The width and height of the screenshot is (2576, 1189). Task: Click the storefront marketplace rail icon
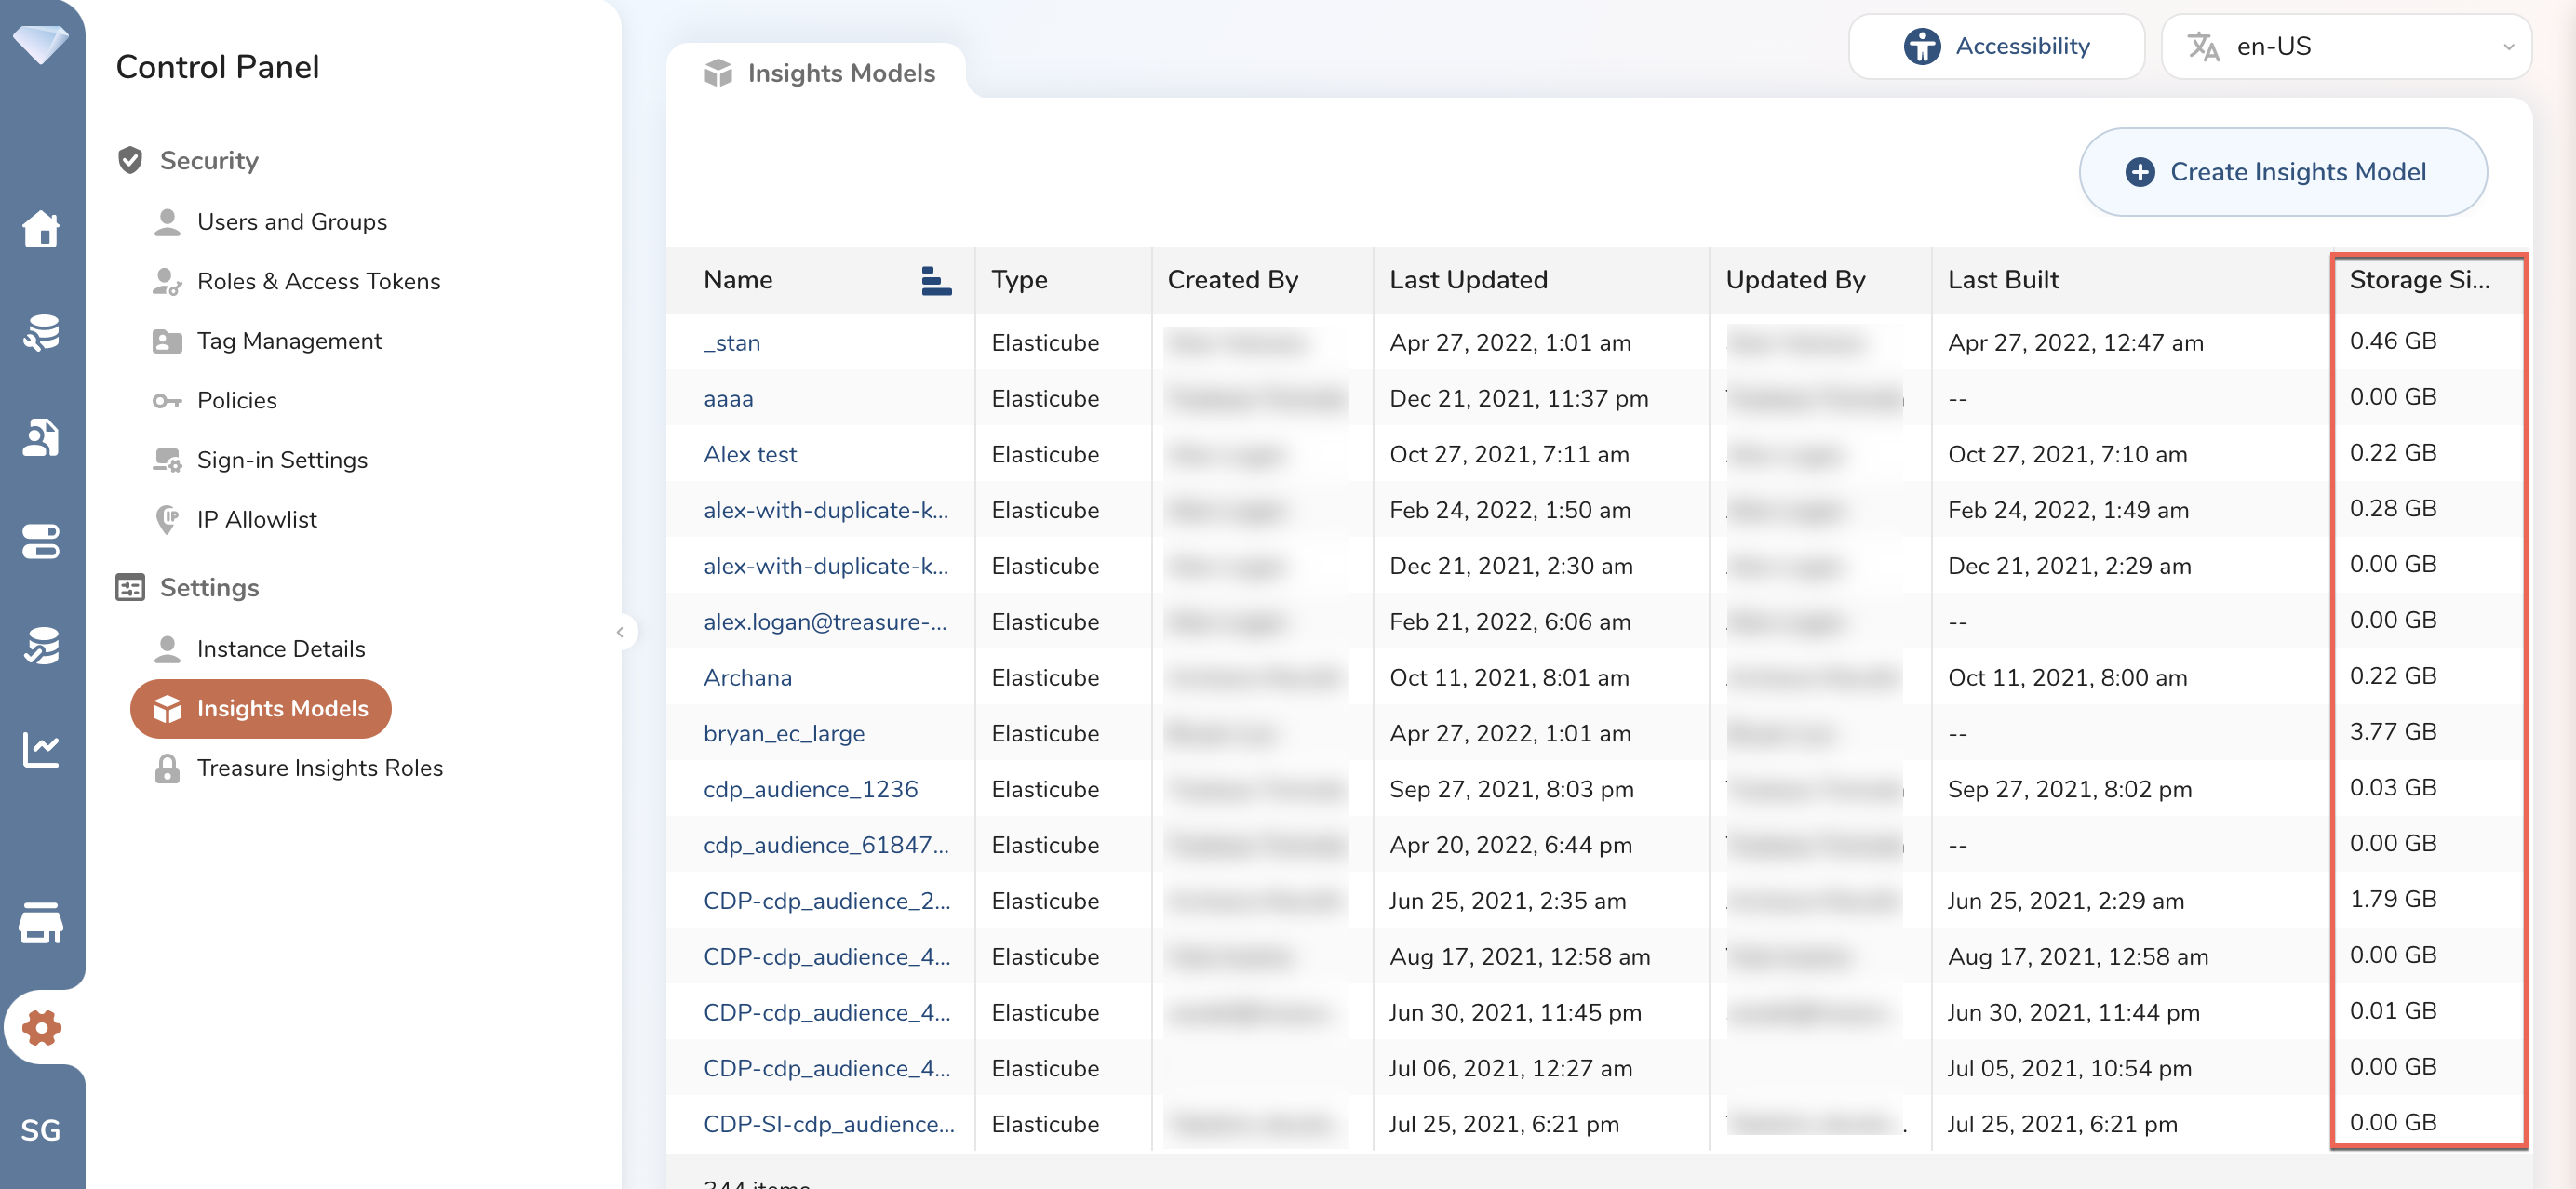pyautogui.click(x=41, y=922)
